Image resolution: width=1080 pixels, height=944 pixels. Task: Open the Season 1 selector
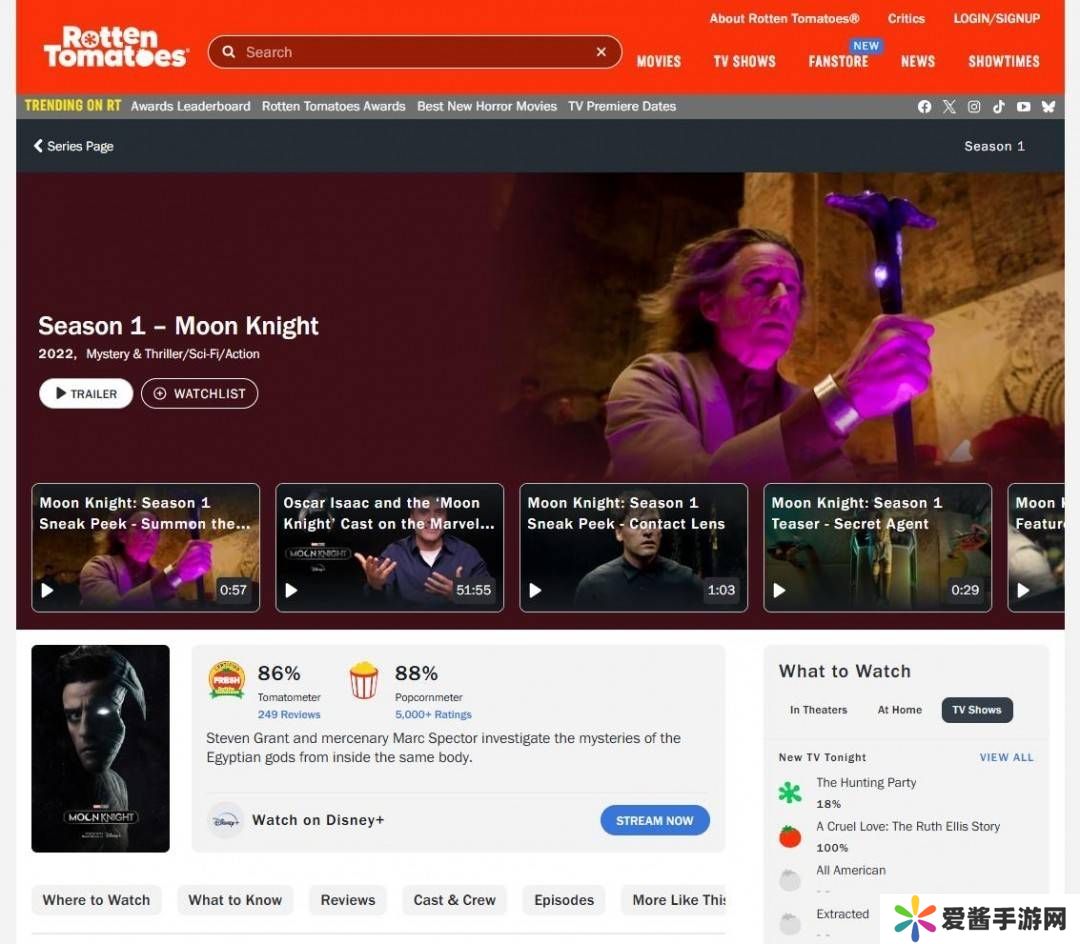click(993, 146)
